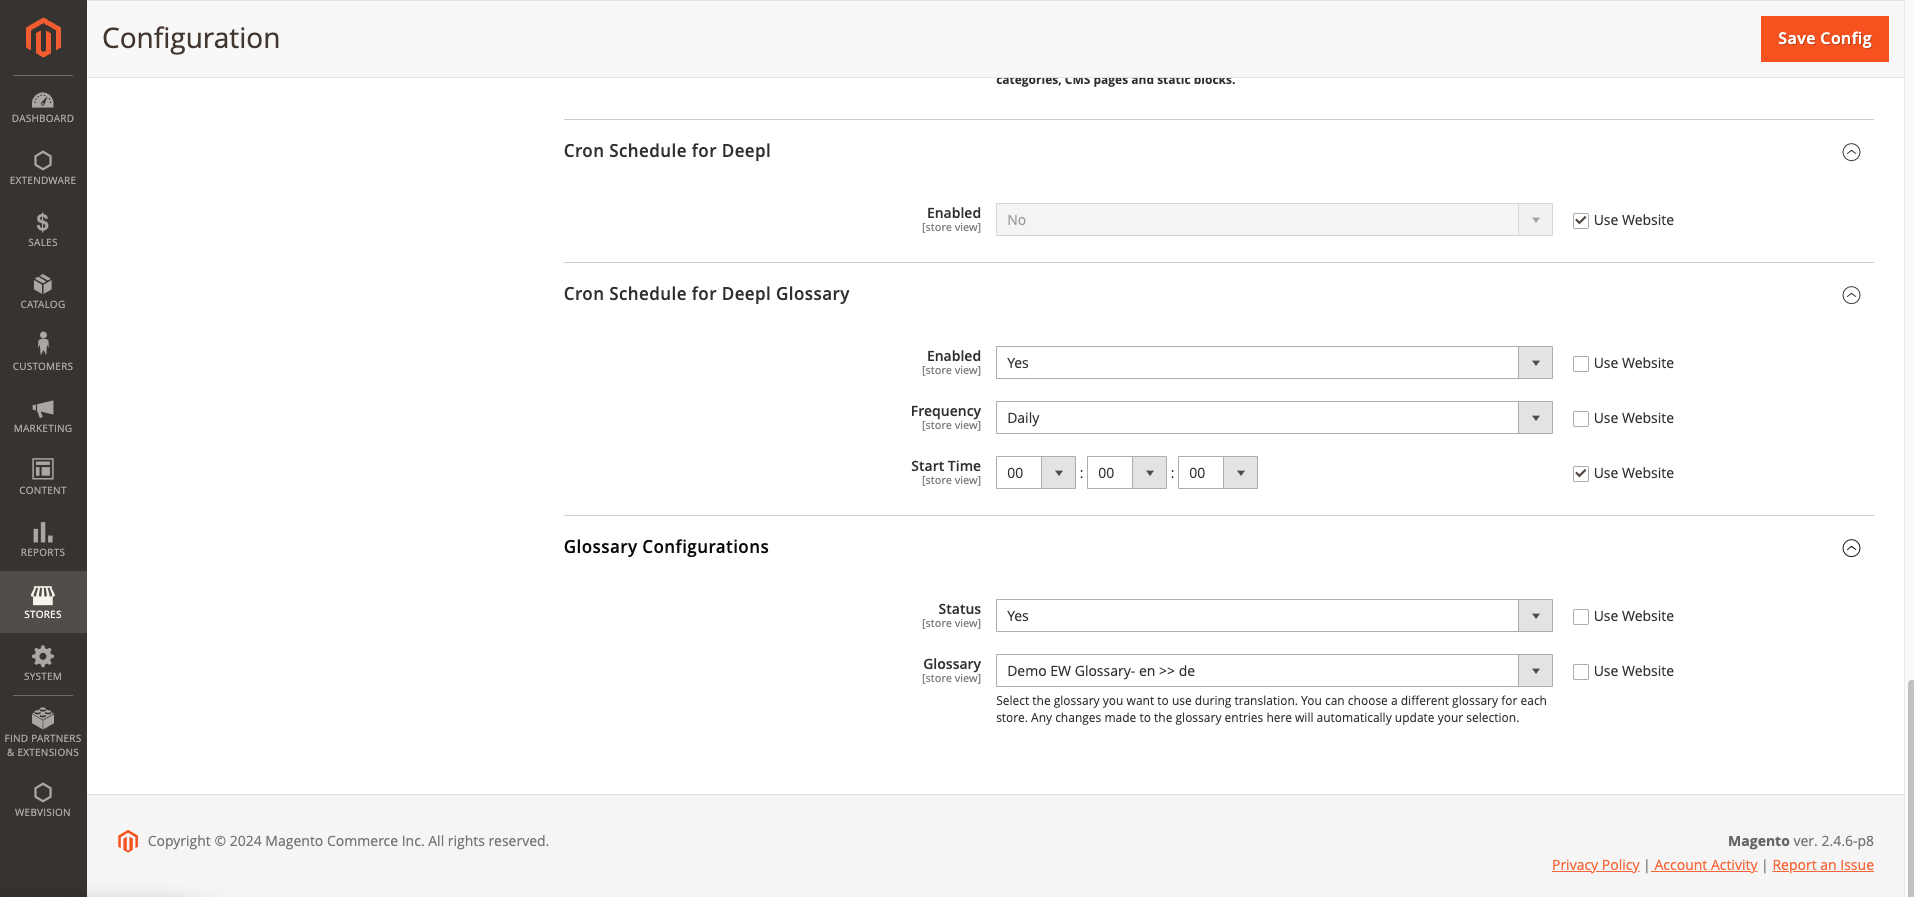Open Report an Issue link

(x=1823, y=865)
